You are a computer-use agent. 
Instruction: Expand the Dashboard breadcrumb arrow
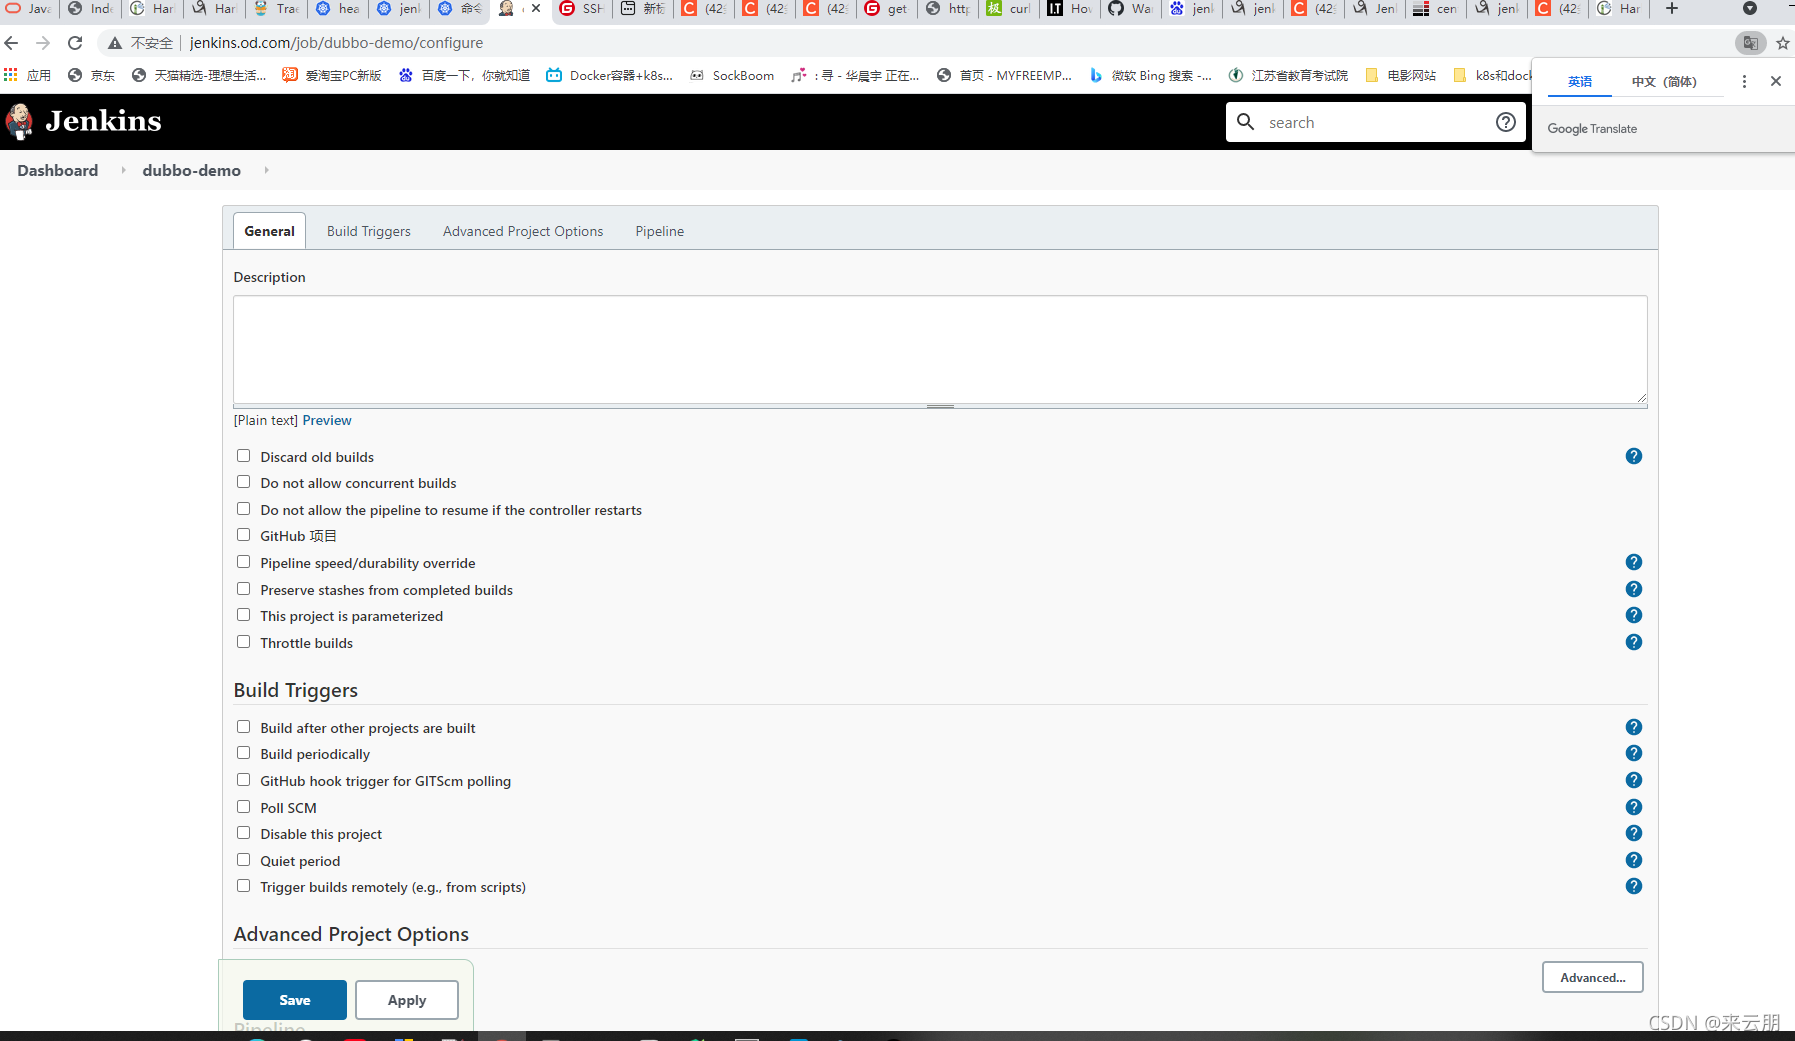click(x=123, y=170)
